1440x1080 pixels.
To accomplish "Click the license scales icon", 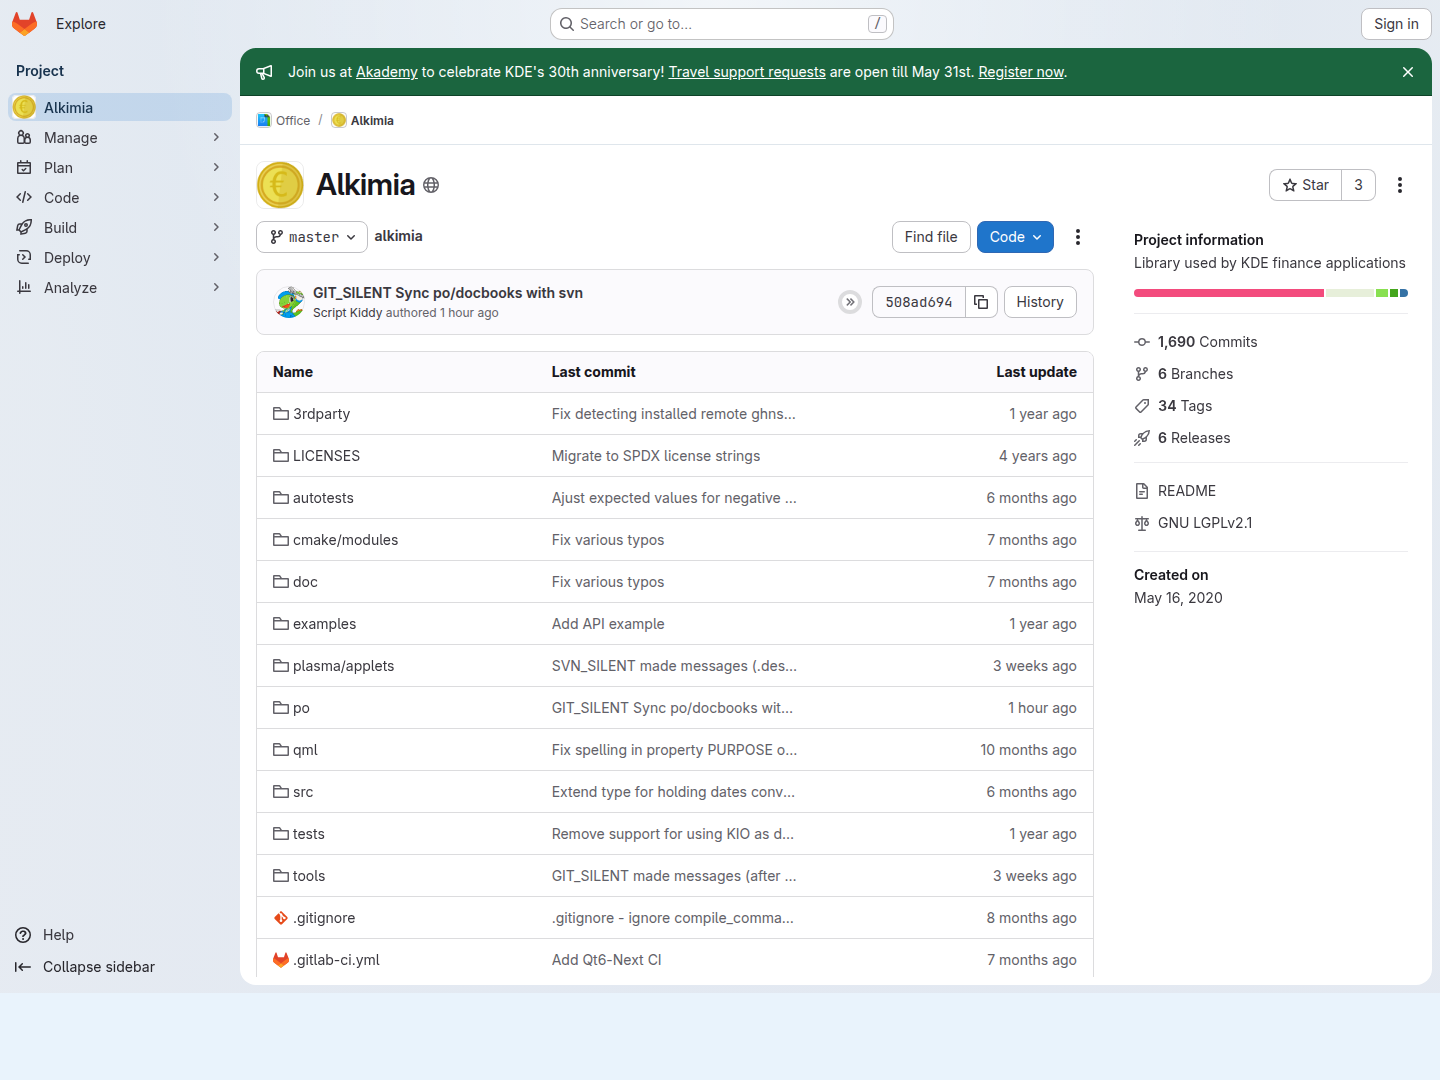I will tap(1142, 523).
